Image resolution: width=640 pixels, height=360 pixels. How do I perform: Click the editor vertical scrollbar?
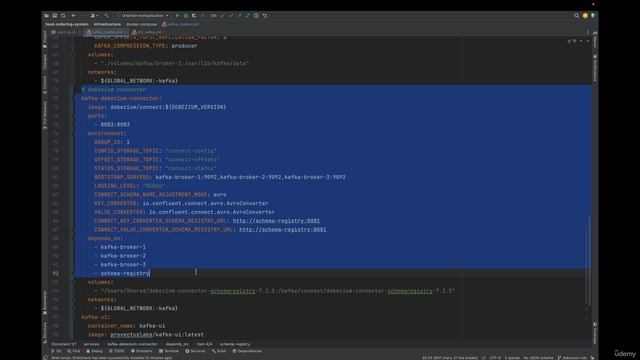click(589, 260)
